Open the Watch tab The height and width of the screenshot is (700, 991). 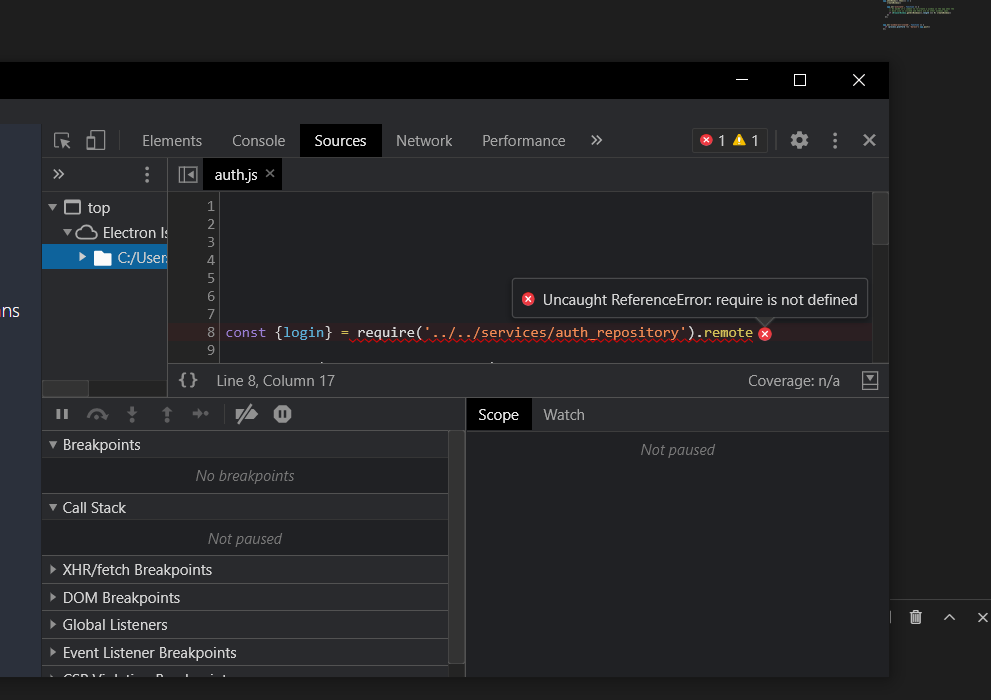pyautogui.click(x=563, y=415)
